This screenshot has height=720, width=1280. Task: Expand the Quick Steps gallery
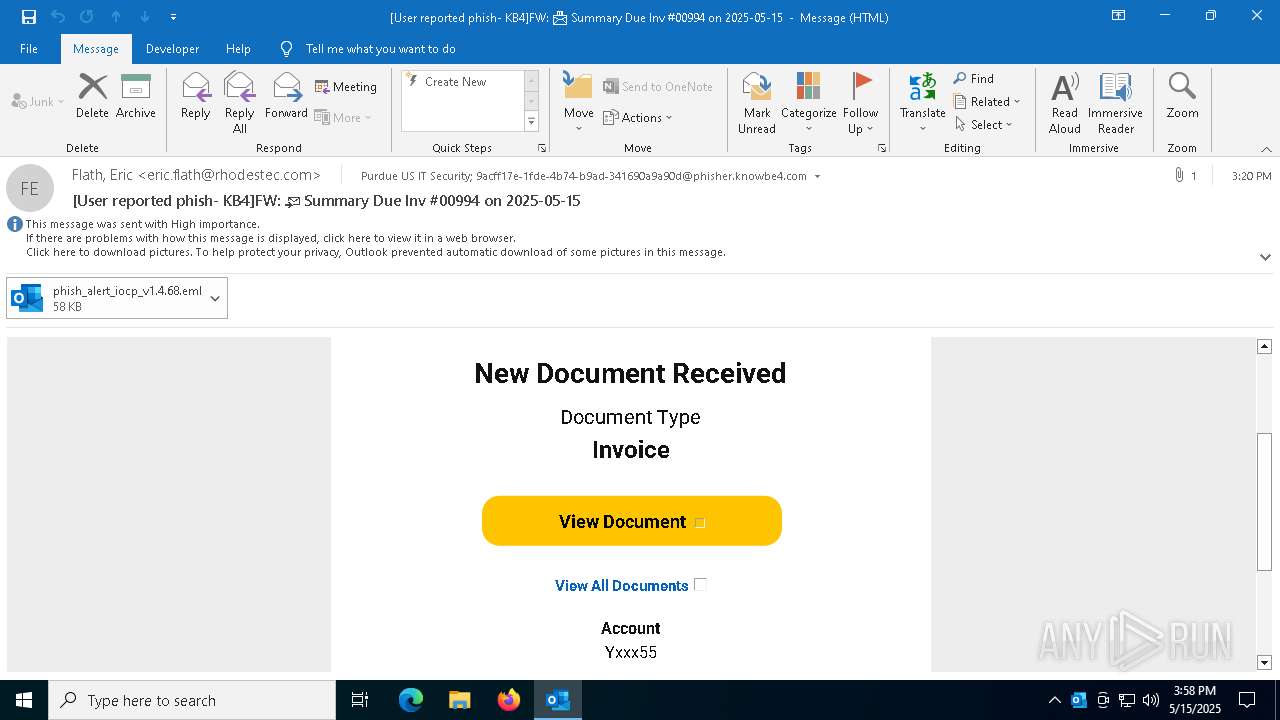pos(531,122)
